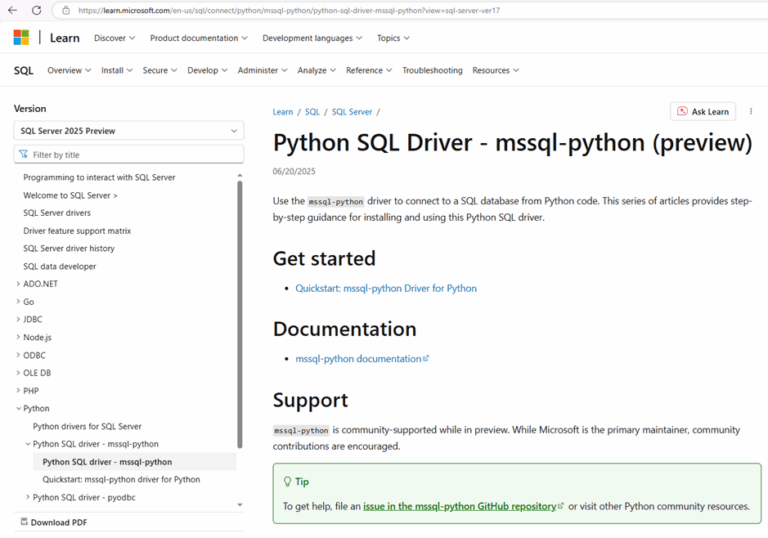Click the Download PDF icon
The image size is (768, 538).
coord(24,522)
